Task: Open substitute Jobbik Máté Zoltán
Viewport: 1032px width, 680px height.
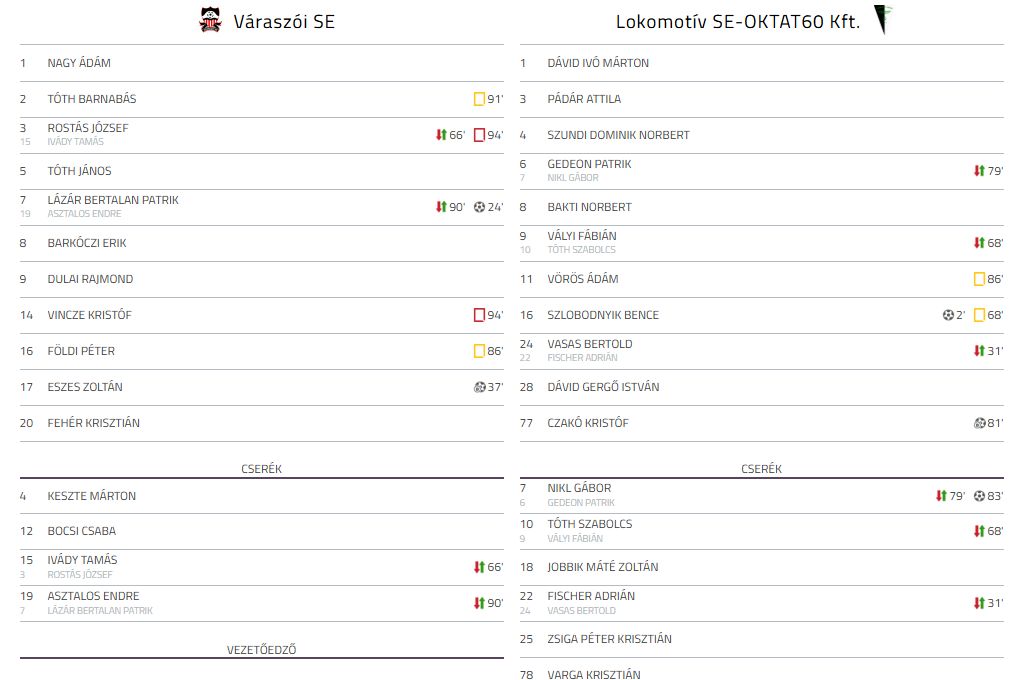Action: [603, 567]
